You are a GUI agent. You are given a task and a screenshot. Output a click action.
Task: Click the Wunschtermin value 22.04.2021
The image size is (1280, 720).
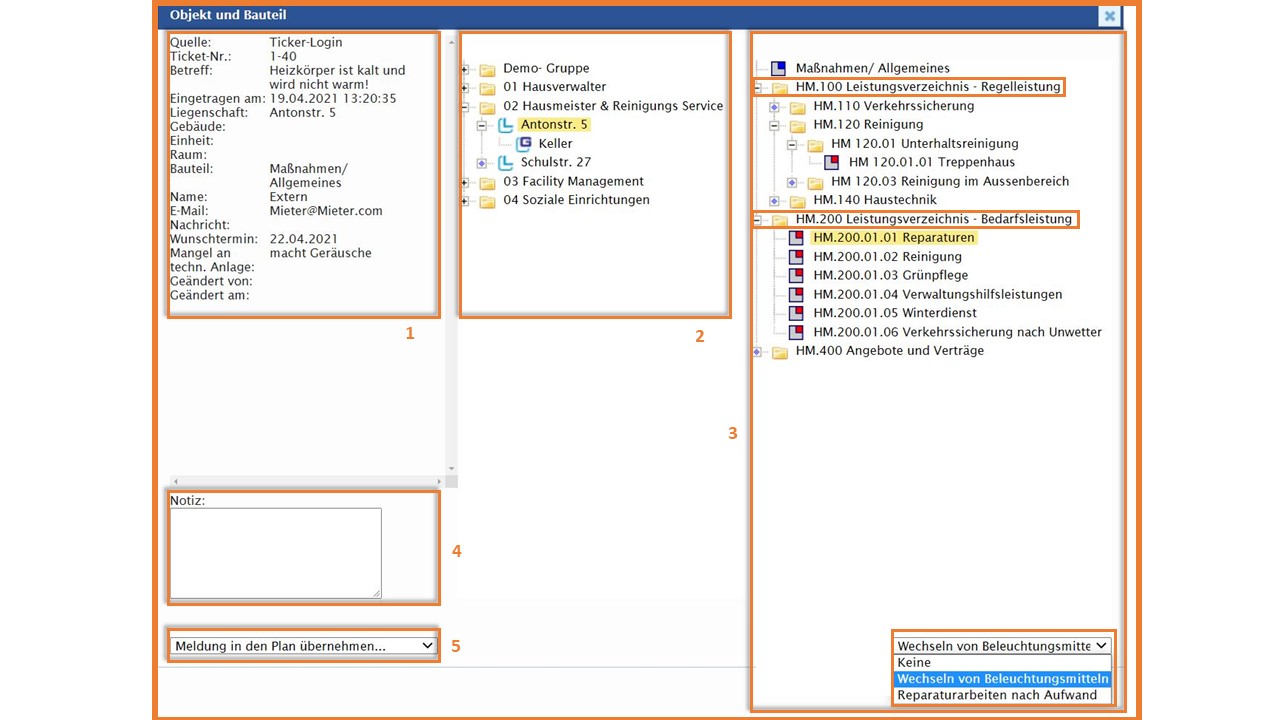(304, 239)
